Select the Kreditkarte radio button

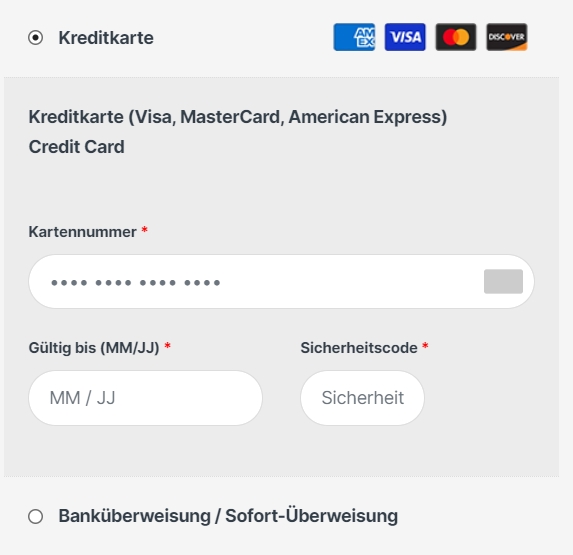(x=35, y=38)
